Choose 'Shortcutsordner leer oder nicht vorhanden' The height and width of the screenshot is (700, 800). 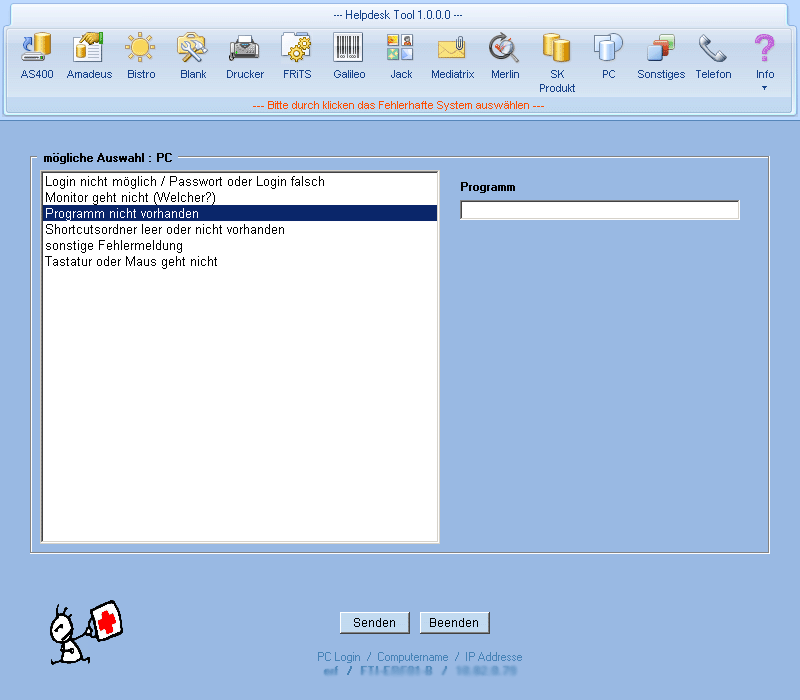click(x=165, y=230)
